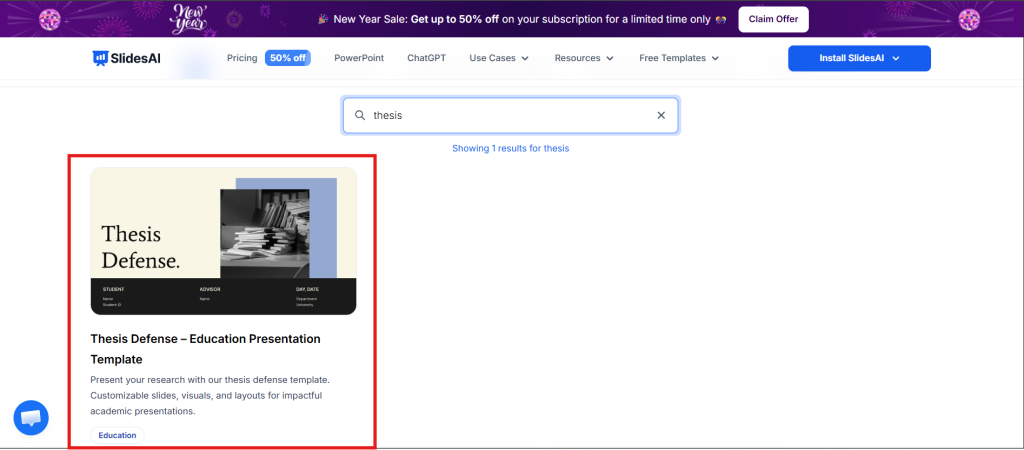1024x450 pixels.
Task: Focus the search box containing thesis
Action: tap(508, 115)
